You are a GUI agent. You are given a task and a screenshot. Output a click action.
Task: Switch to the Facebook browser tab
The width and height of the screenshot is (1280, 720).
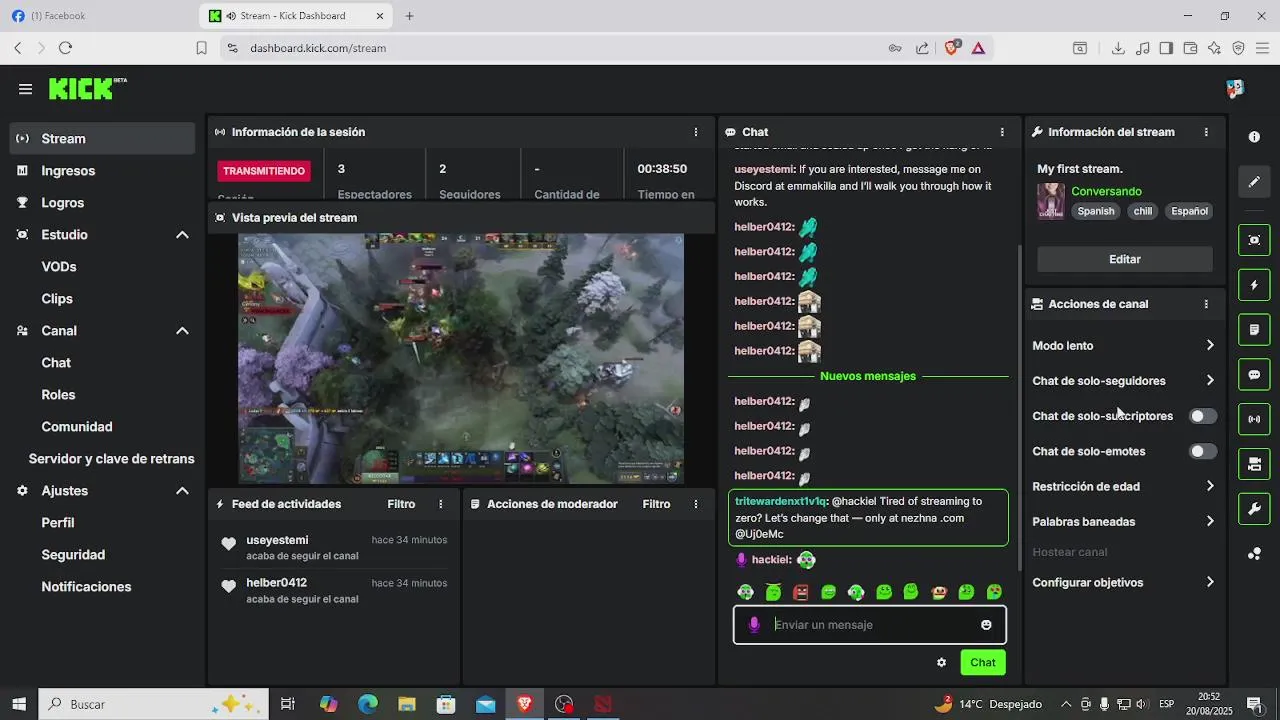[98, 16]
